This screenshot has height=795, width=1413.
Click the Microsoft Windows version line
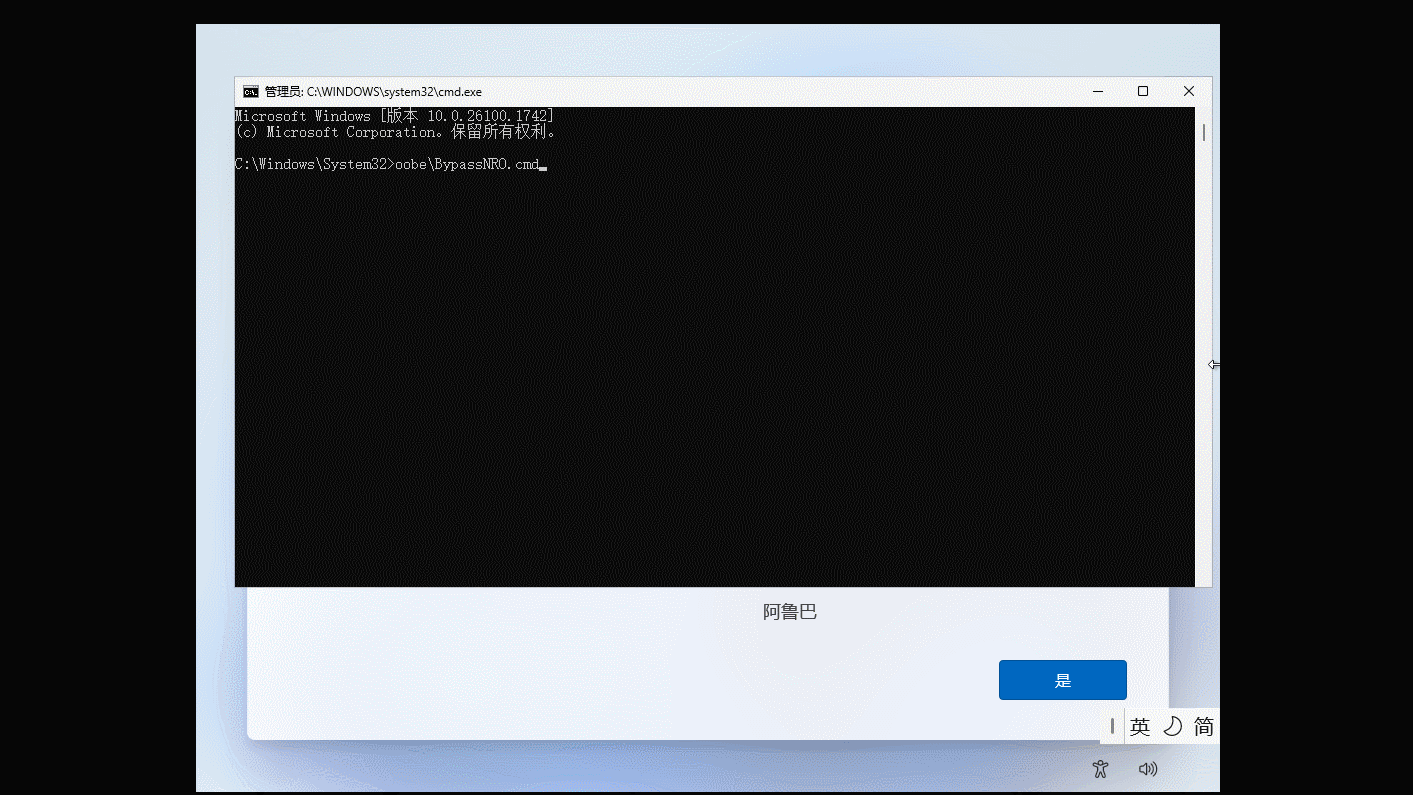click(394, 116)
